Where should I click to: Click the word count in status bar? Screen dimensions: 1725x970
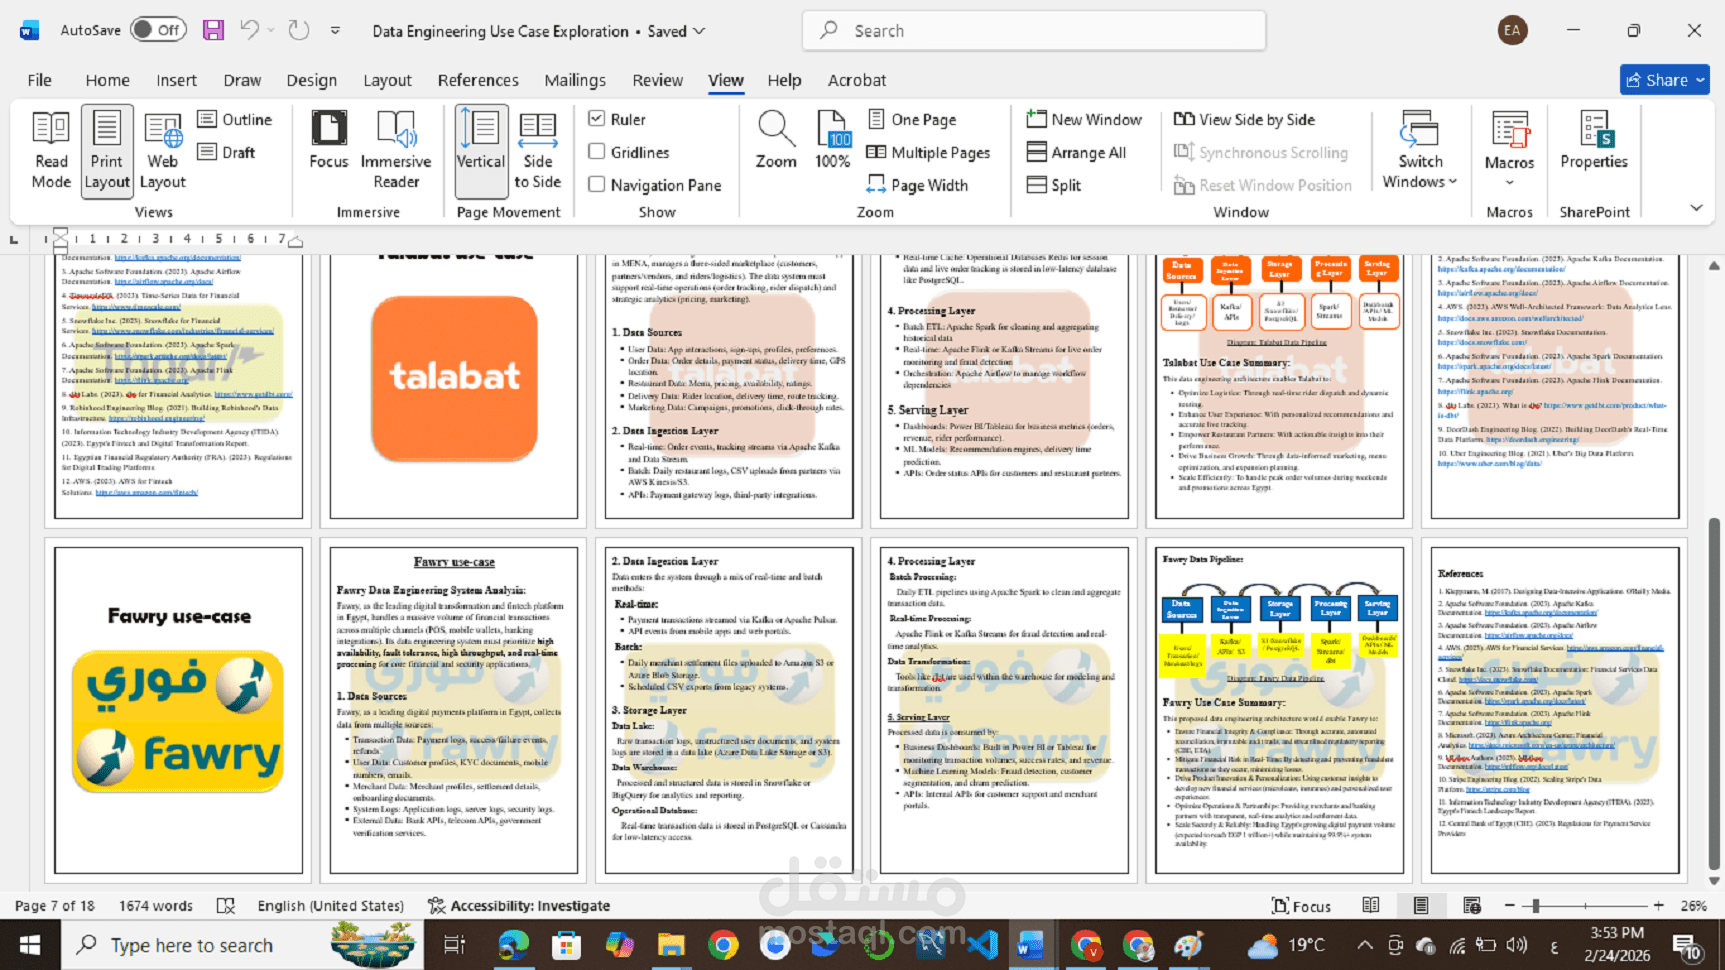156,906
